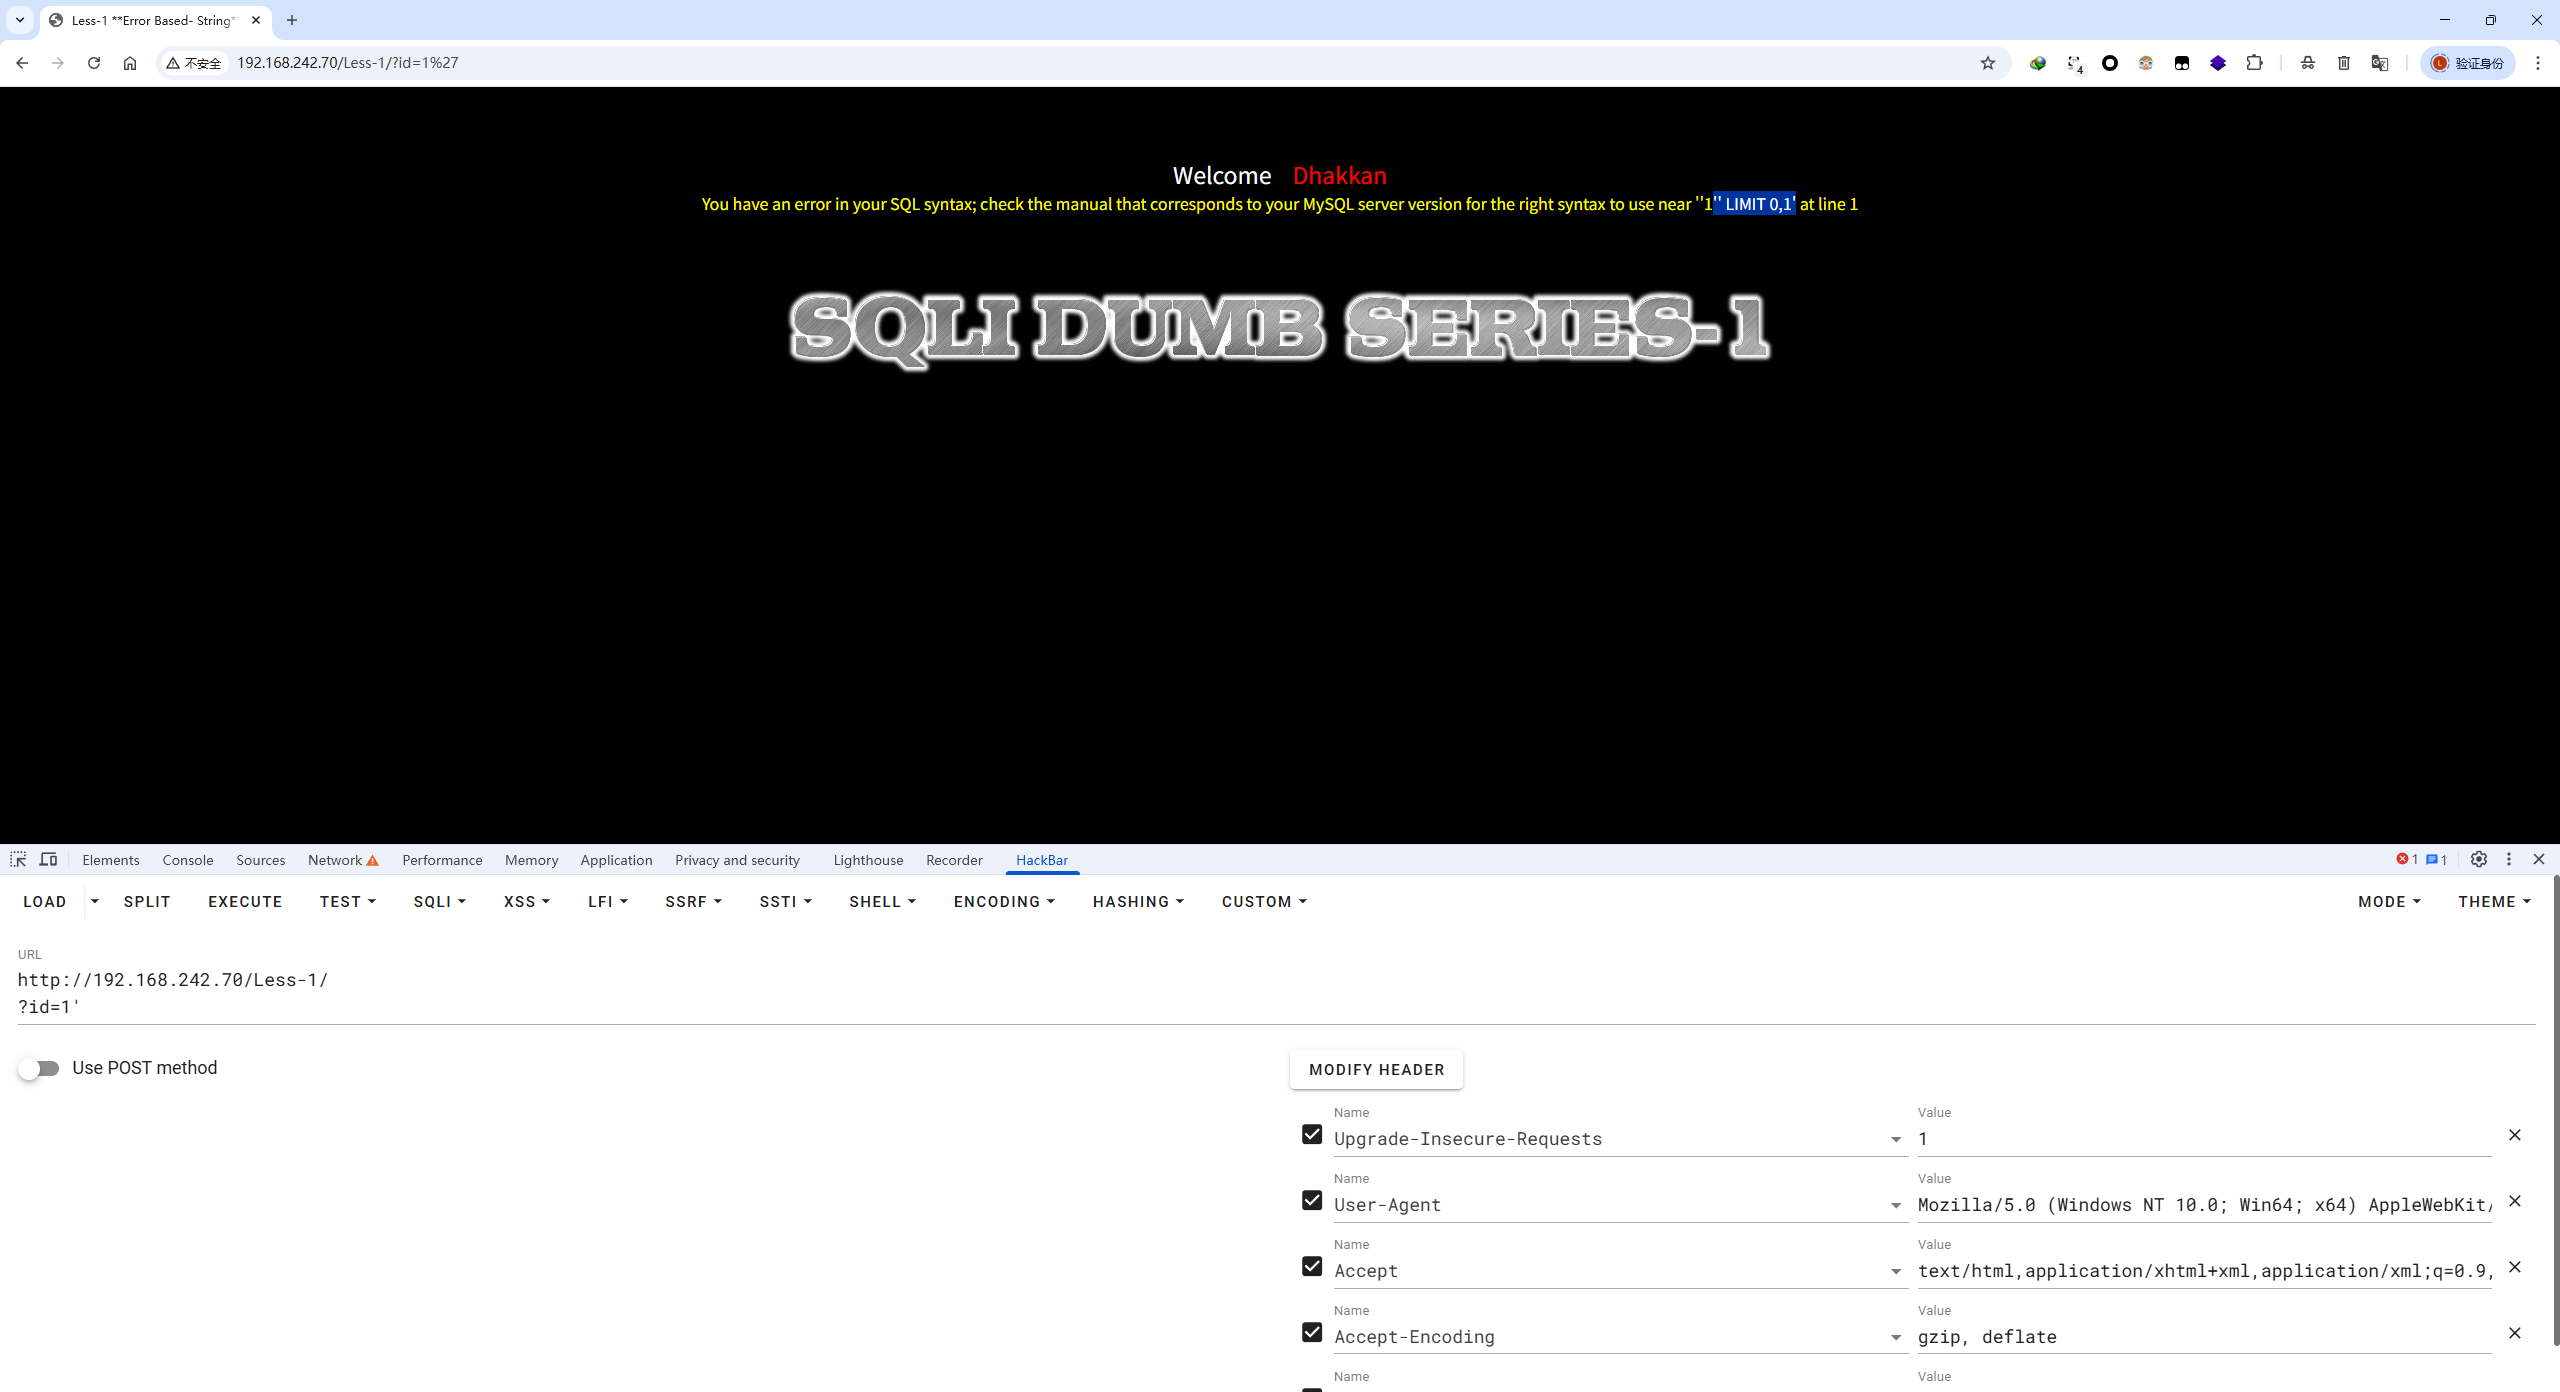
Task: Expand the XSS dropdown menu
Action: 527,901
